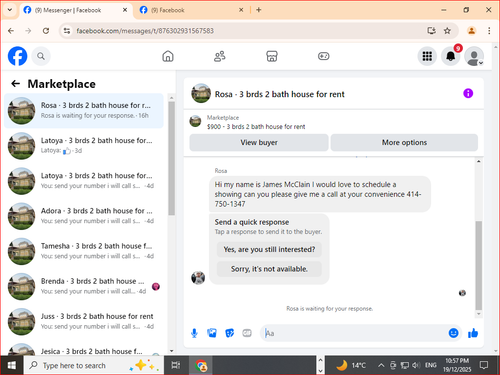Open taskbar clock and date

pyautogui.click(x=457, y=365)
